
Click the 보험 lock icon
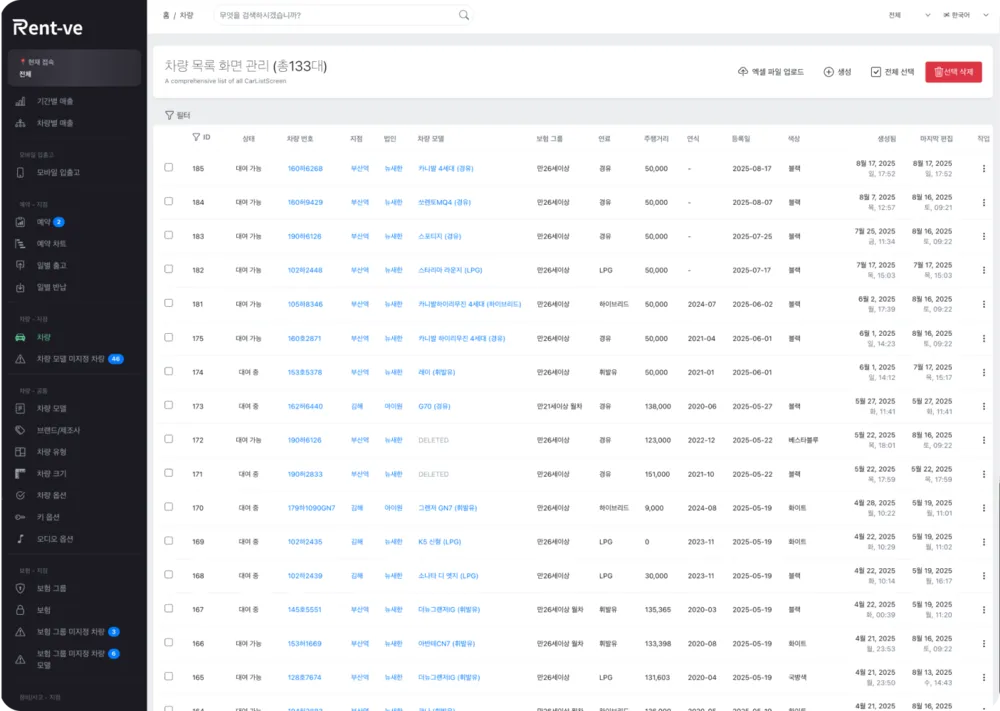(20, 610)
